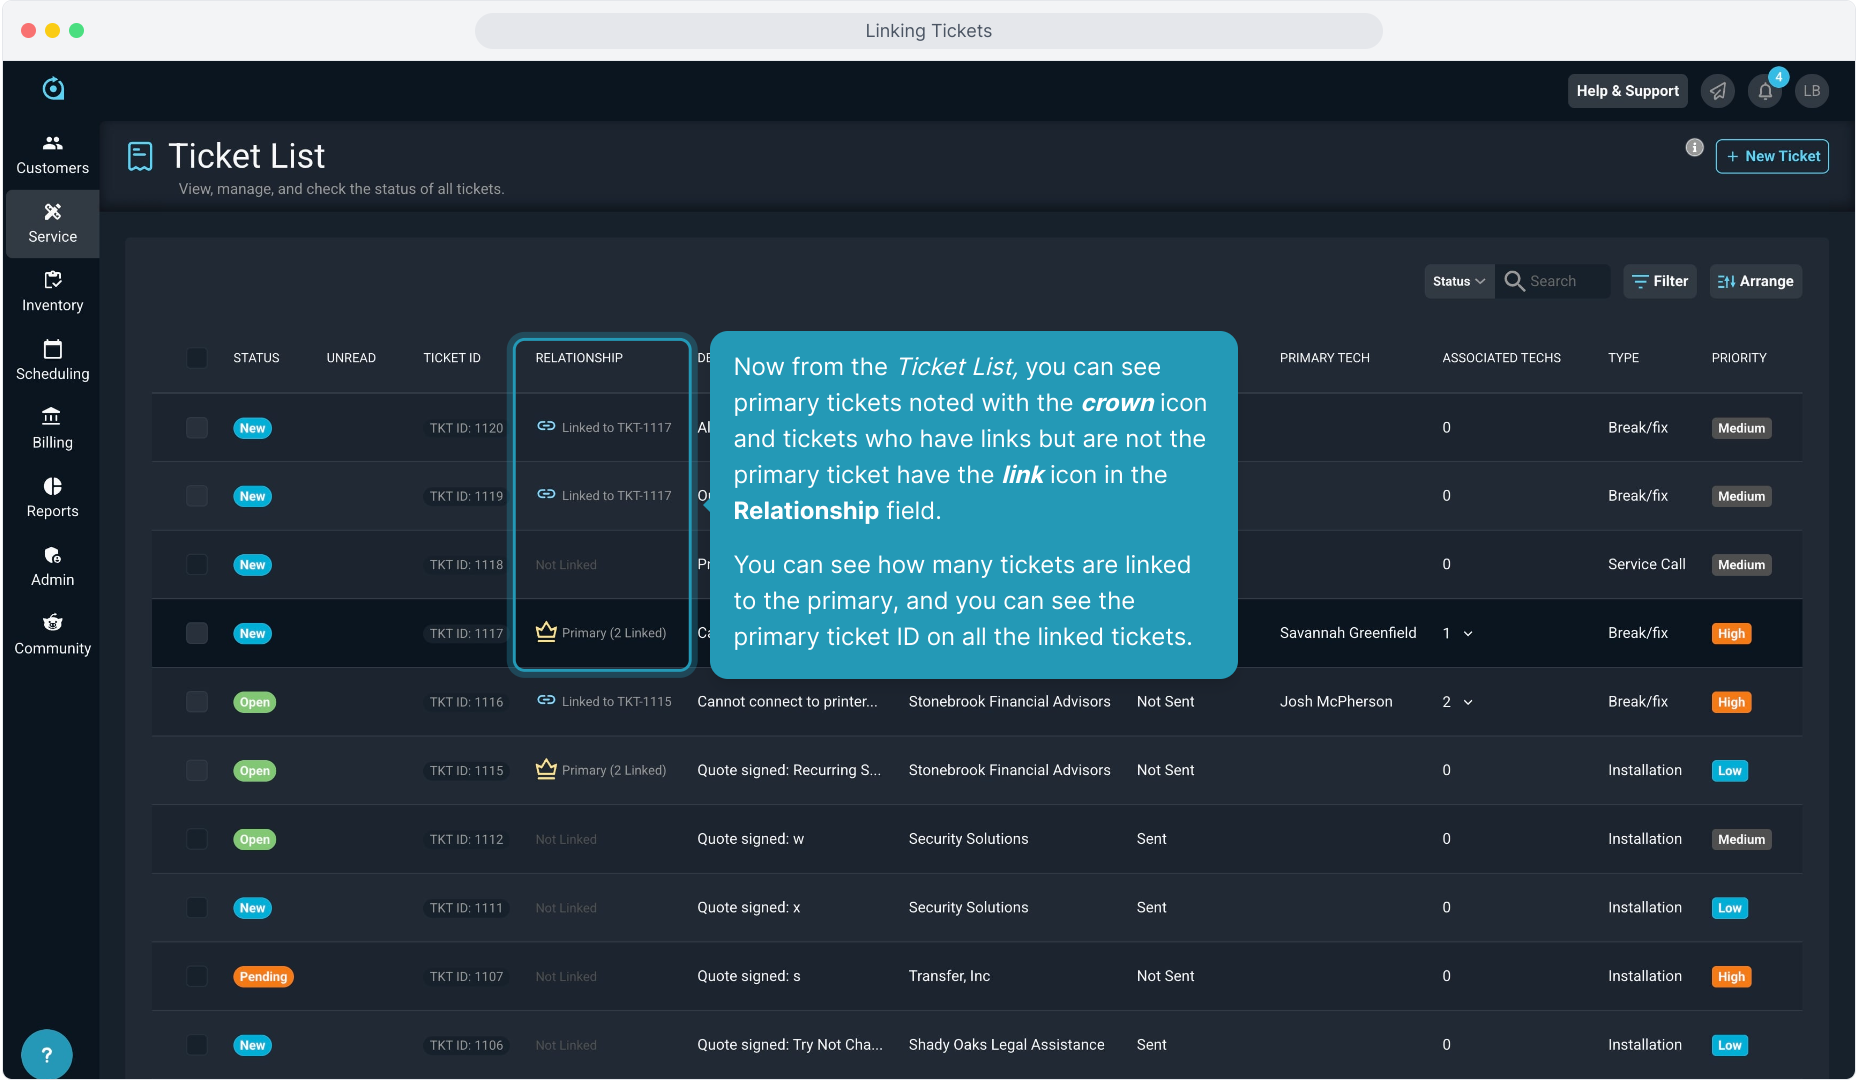1858x1080 pixels.
Task: Click the New Ticket button
Action: tap(1772, 156)
